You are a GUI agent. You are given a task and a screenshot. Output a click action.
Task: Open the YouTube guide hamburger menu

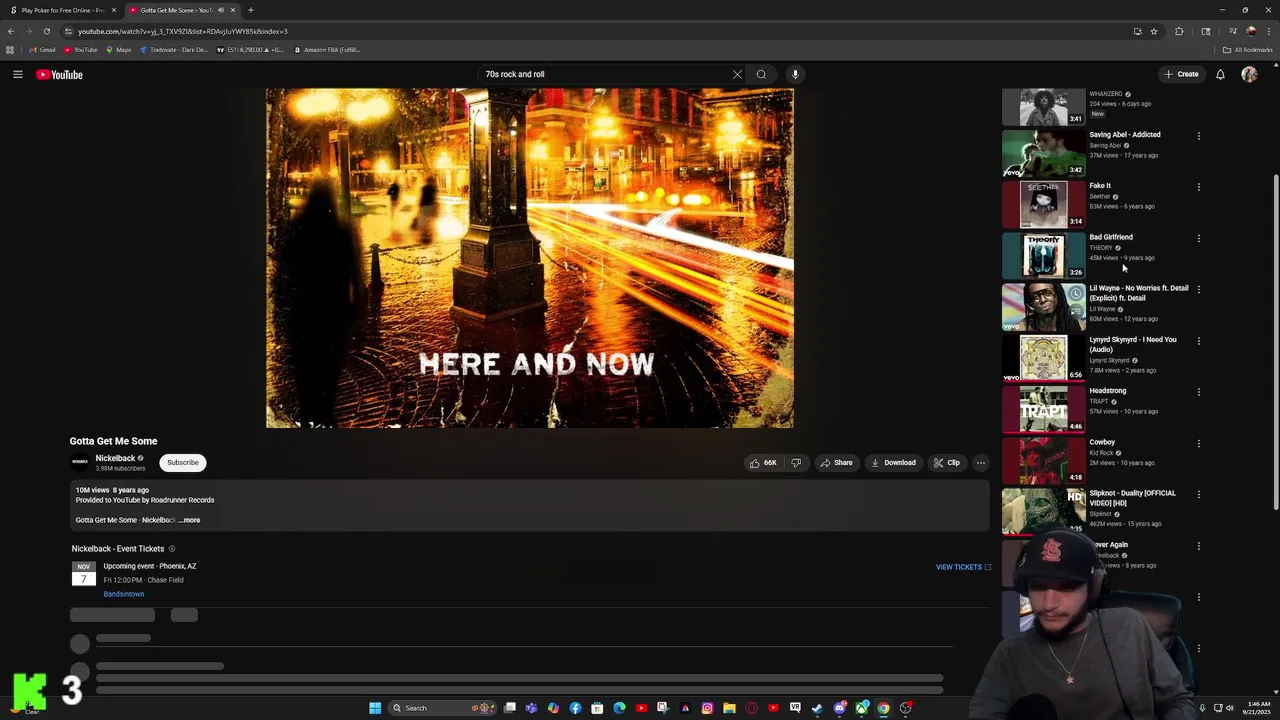pyautogui.click(x=17, y=74)
